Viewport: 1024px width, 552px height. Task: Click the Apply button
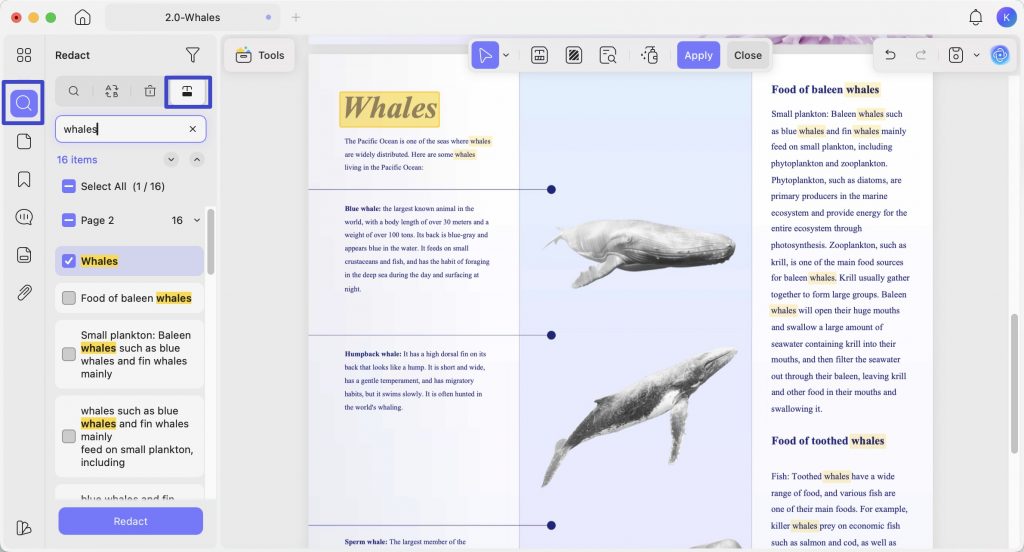[698, 56]
